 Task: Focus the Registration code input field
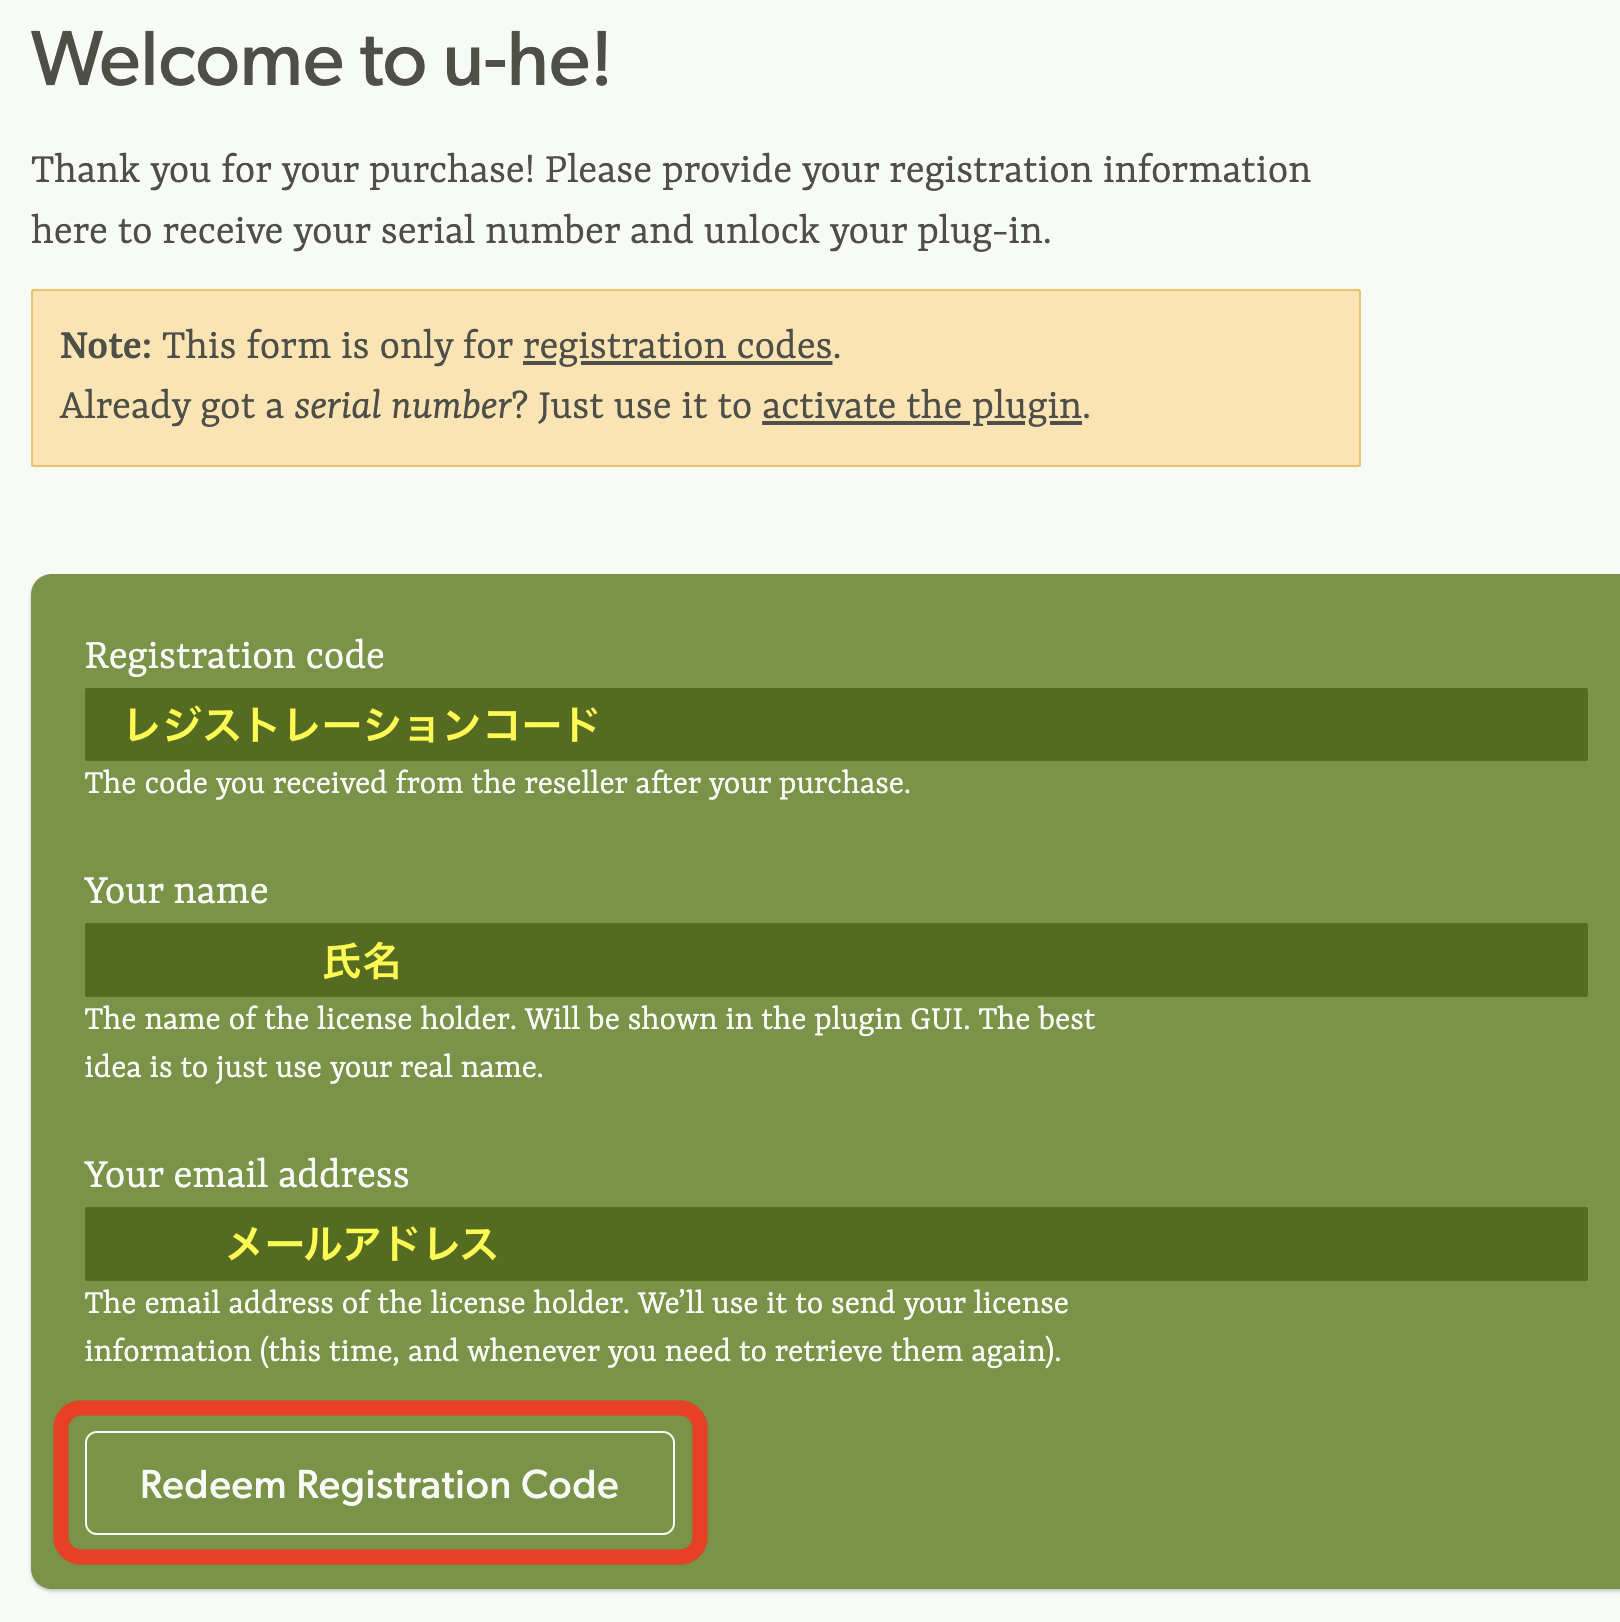[1000, 724]
